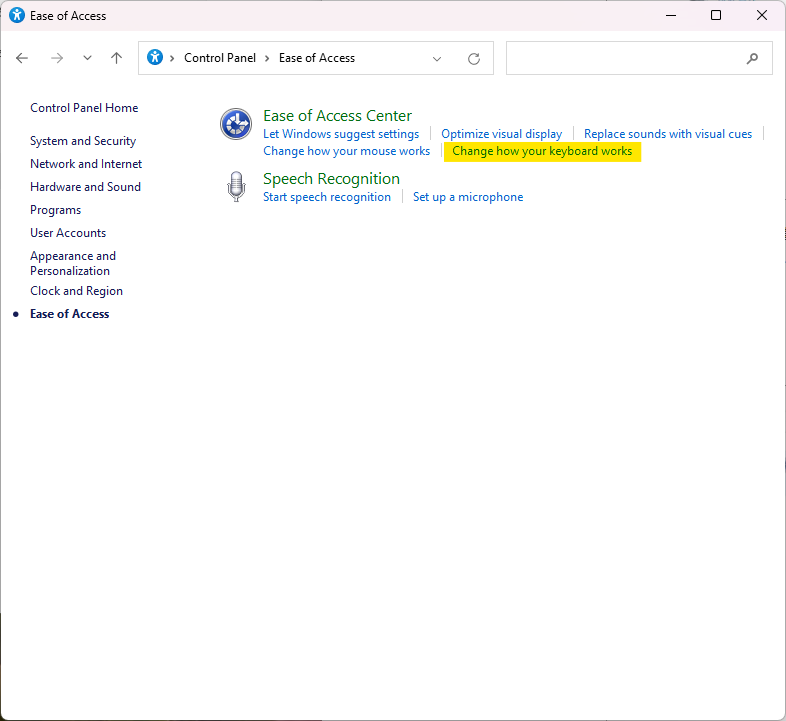
Task: Open Clock and Region category
Action: point(76,291)
